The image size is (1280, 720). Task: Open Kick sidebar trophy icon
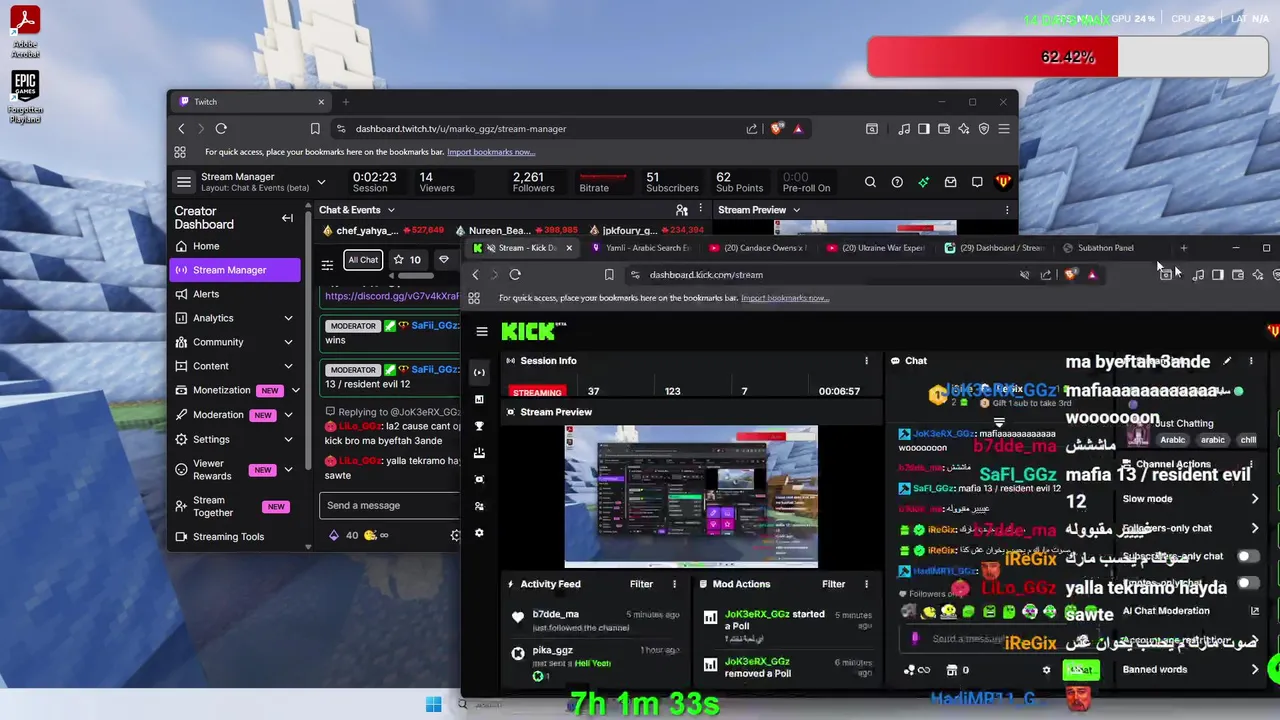pos(479,426)
